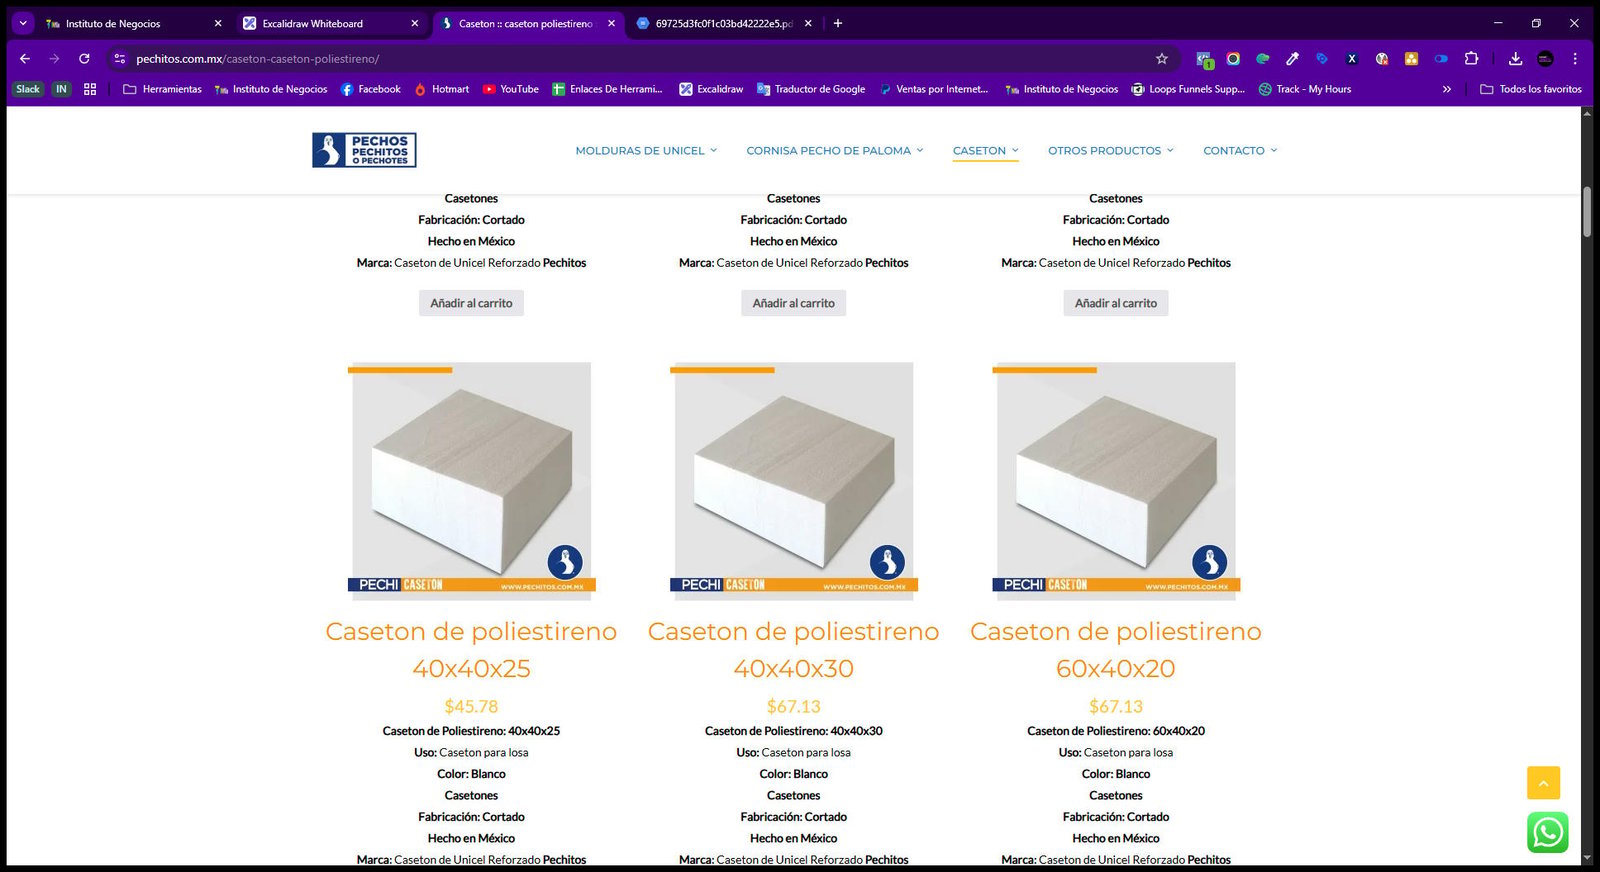Open the Slack bookmark
This screenshot has width=1600, height=872.
click(x=28, y=89)
